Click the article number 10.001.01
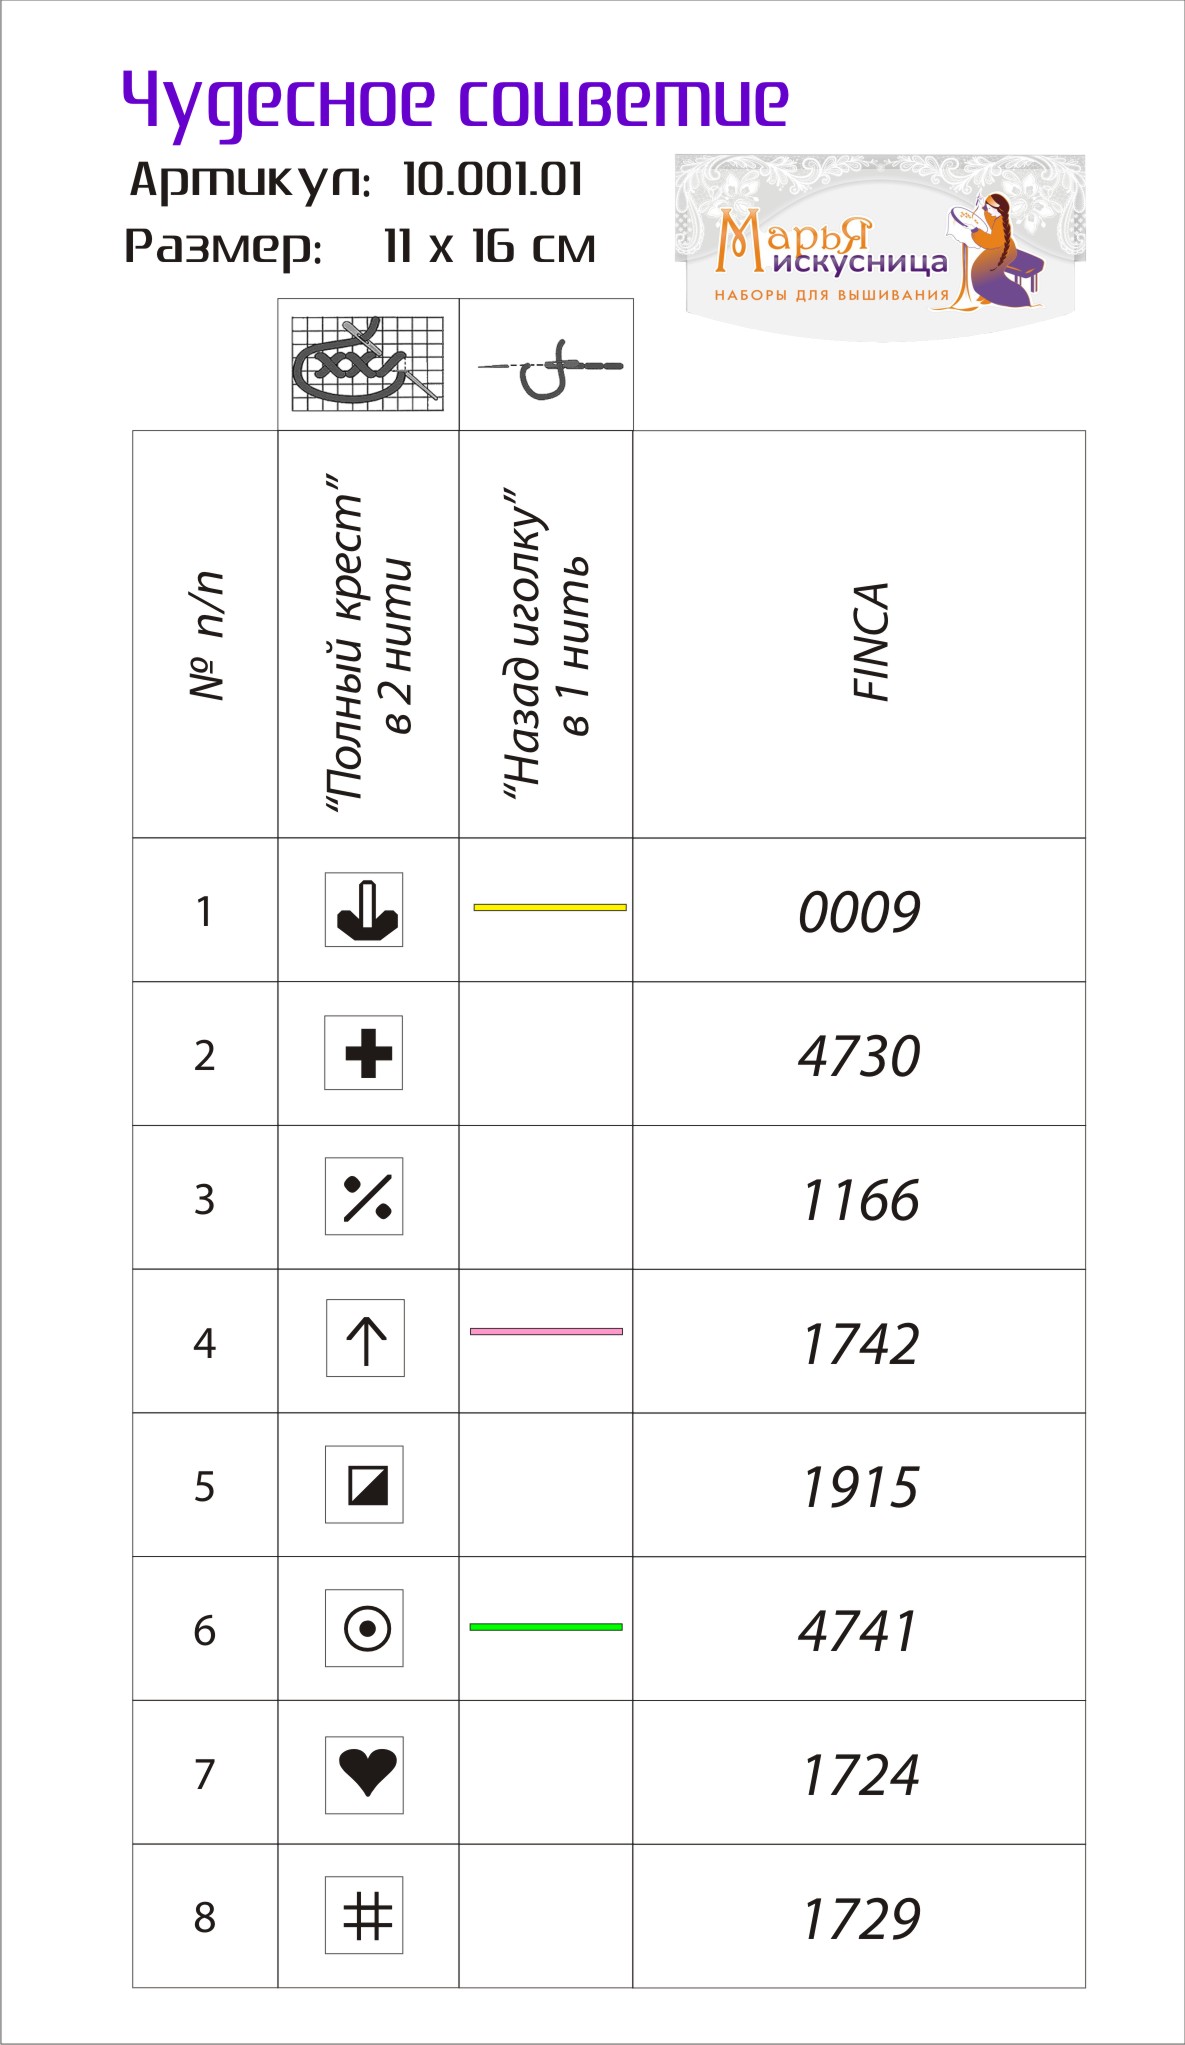The image size is (1185, 2045). [493, 180]
